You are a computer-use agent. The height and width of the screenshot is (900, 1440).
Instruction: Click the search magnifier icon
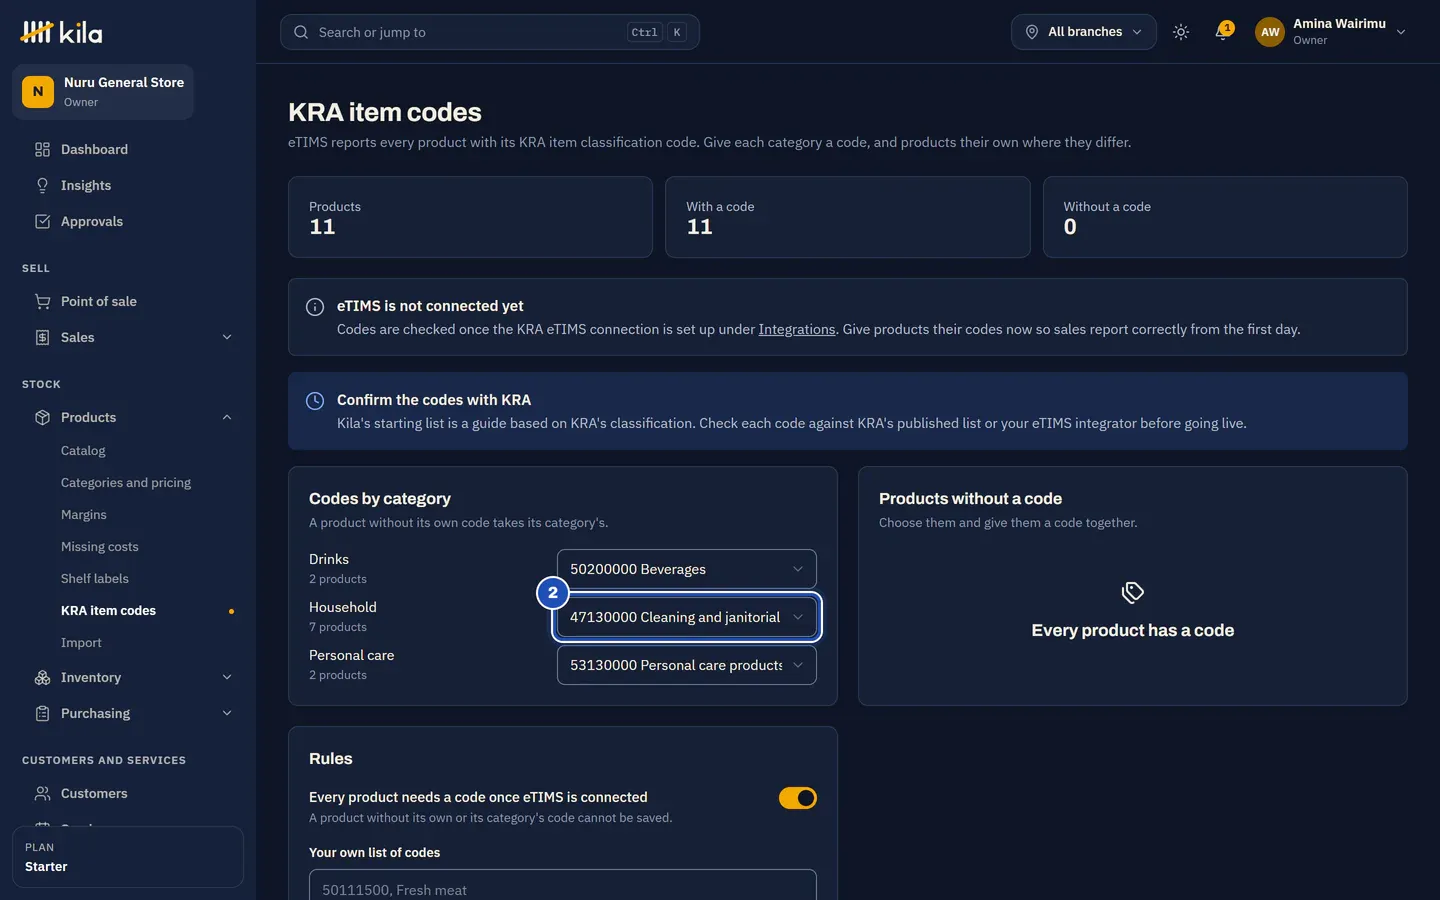point(301,32)
